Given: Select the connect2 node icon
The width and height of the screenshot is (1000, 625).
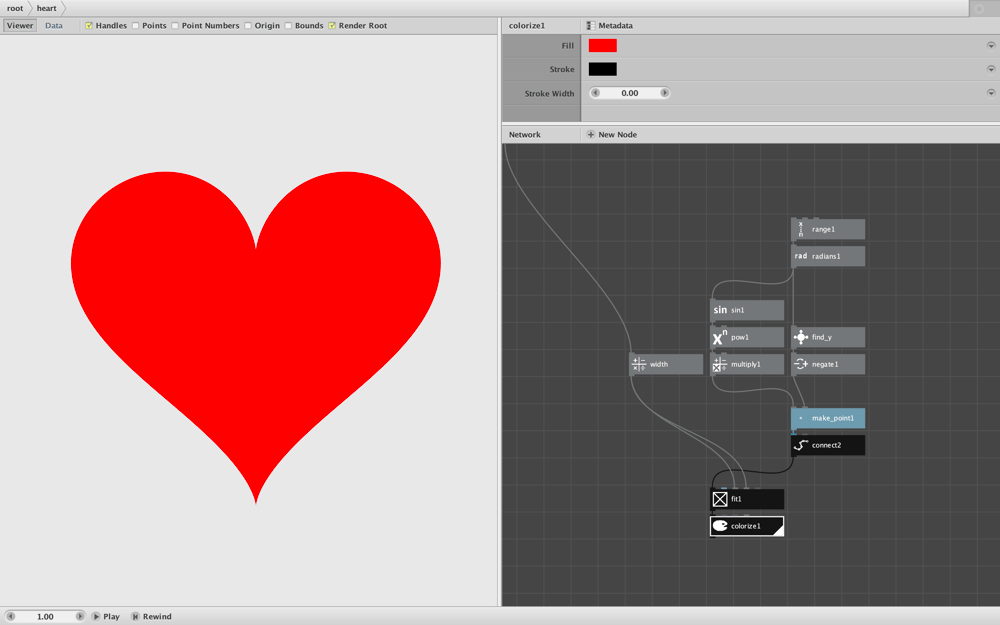Looking at the screenshot, I should click(801, 445).
